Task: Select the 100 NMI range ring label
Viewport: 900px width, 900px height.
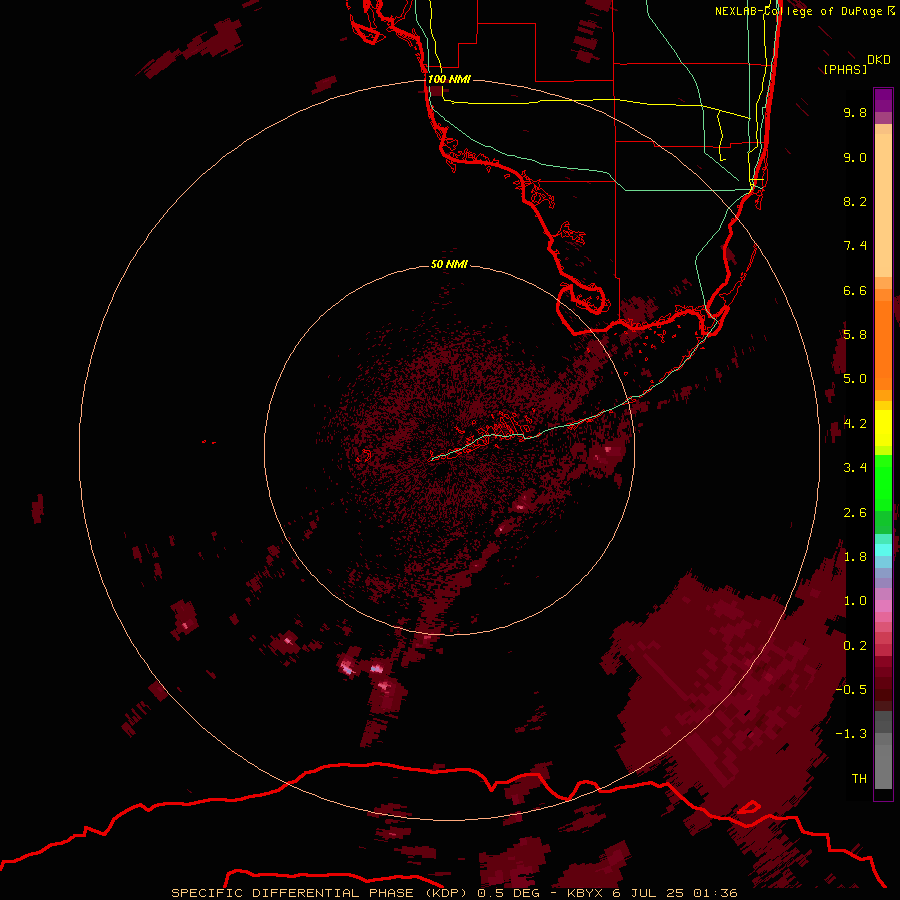Action: (x=449, y=79)
